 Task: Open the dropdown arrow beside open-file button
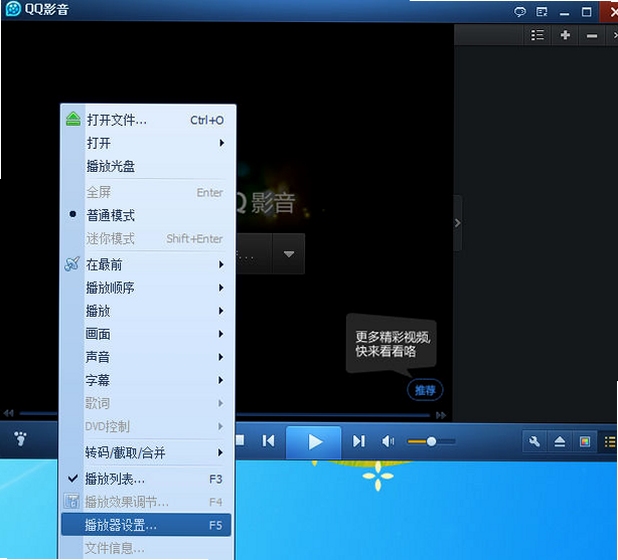coord(289,254)
